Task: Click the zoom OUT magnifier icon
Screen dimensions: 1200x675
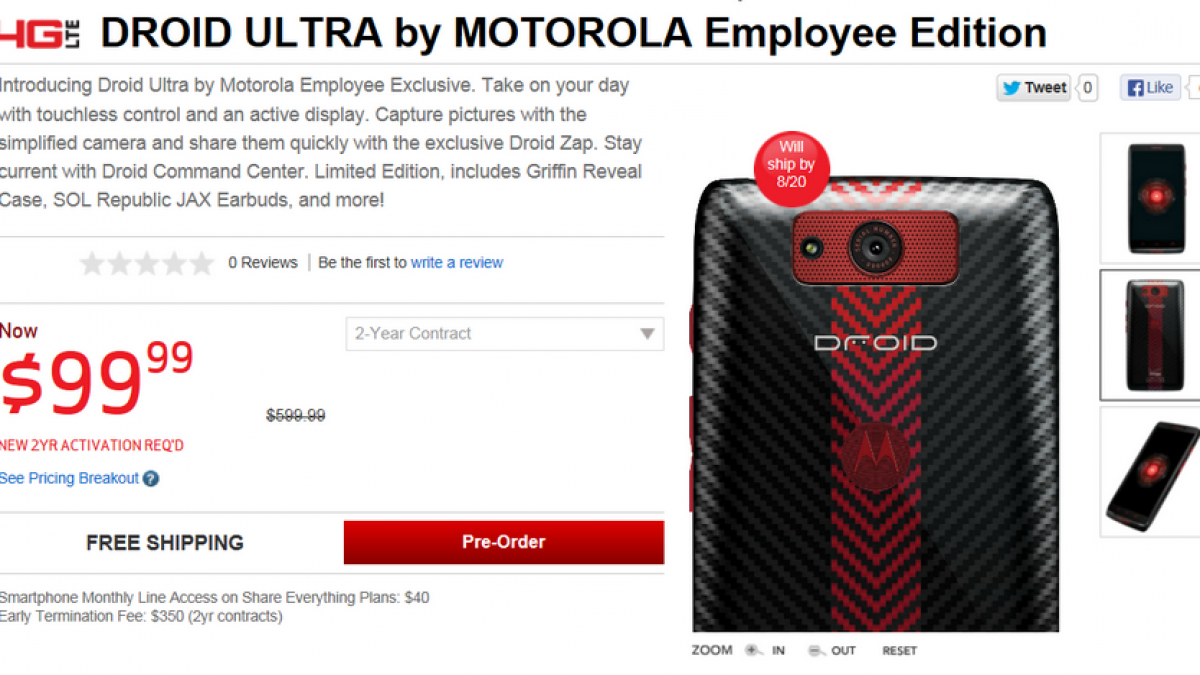Action: [816, 650]
